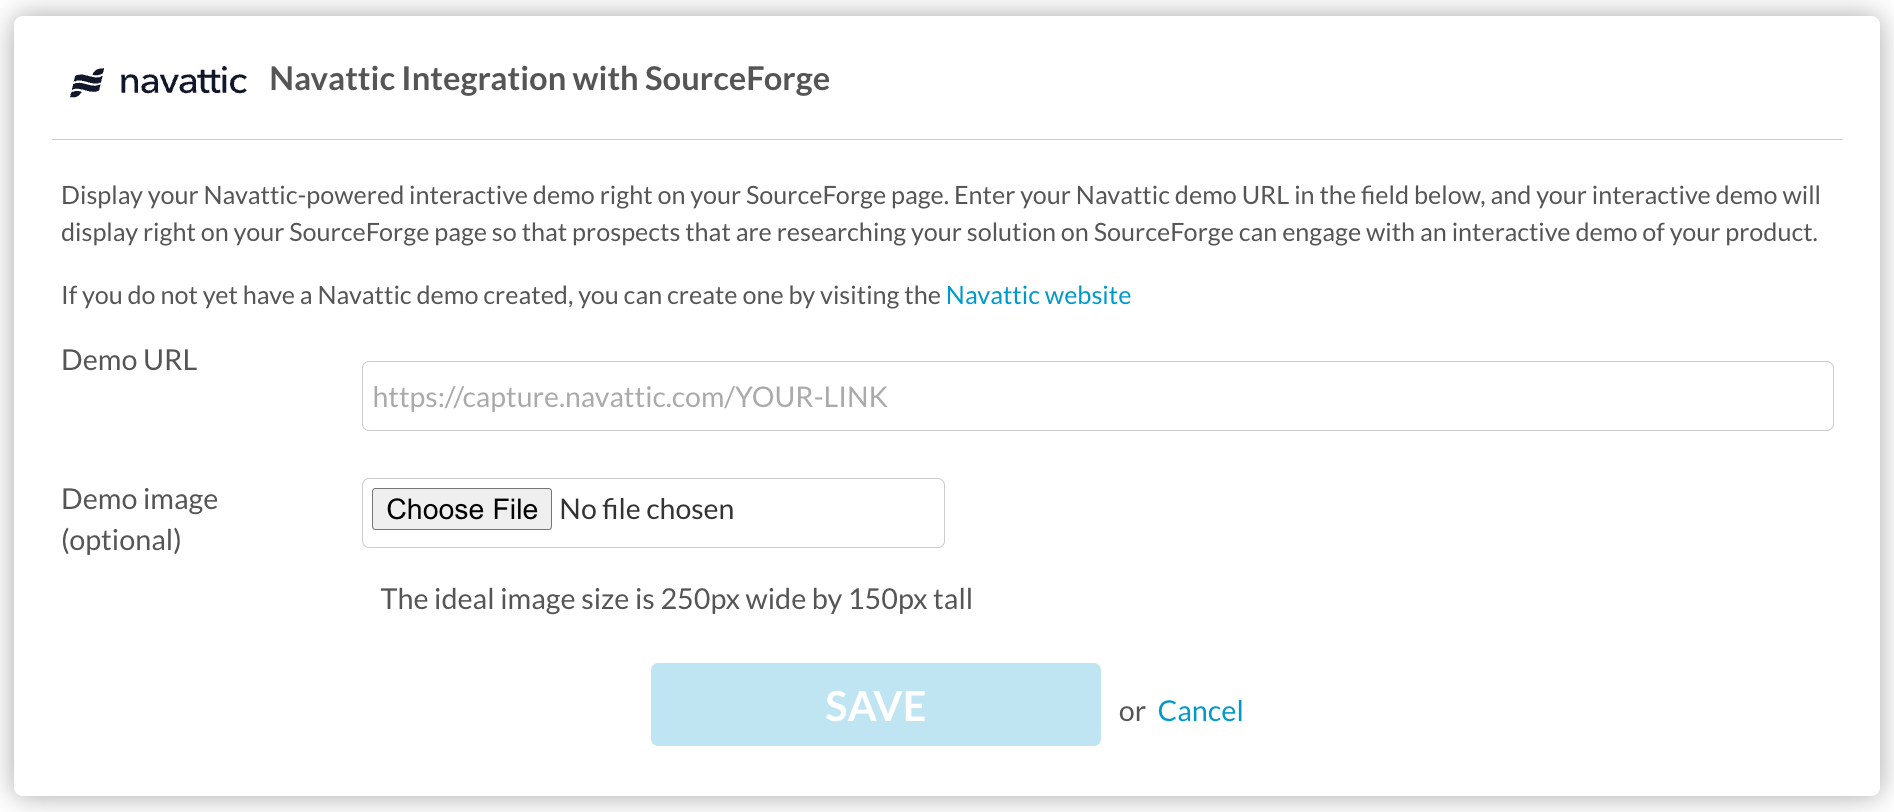Click Cancel to discard changes
This screenshot has width=1894, height=812.
[x=1199, y=710]
